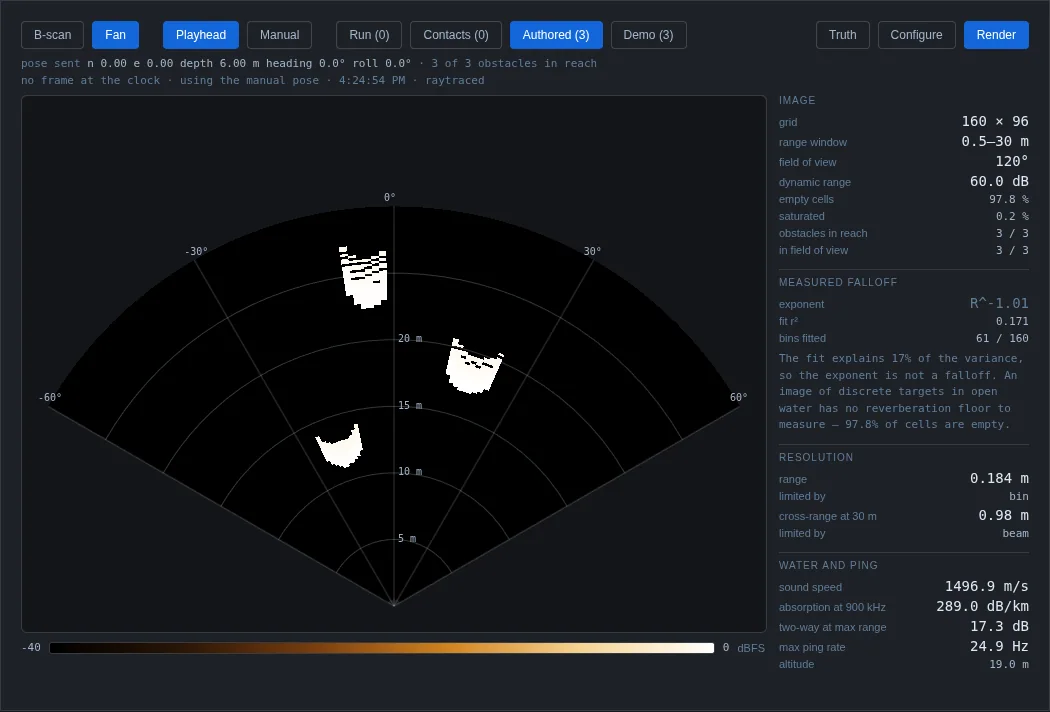Click the range resolution value 0.184 m
The height and width of the screenshot is (712, 1050).
tap(999, 478)
